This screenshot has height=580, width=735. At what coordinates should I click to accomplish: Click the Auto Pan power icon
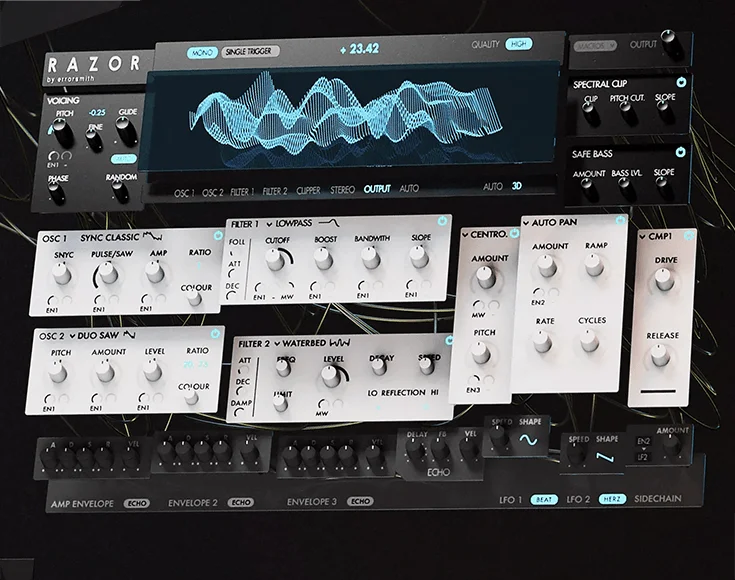coord(620,220)
